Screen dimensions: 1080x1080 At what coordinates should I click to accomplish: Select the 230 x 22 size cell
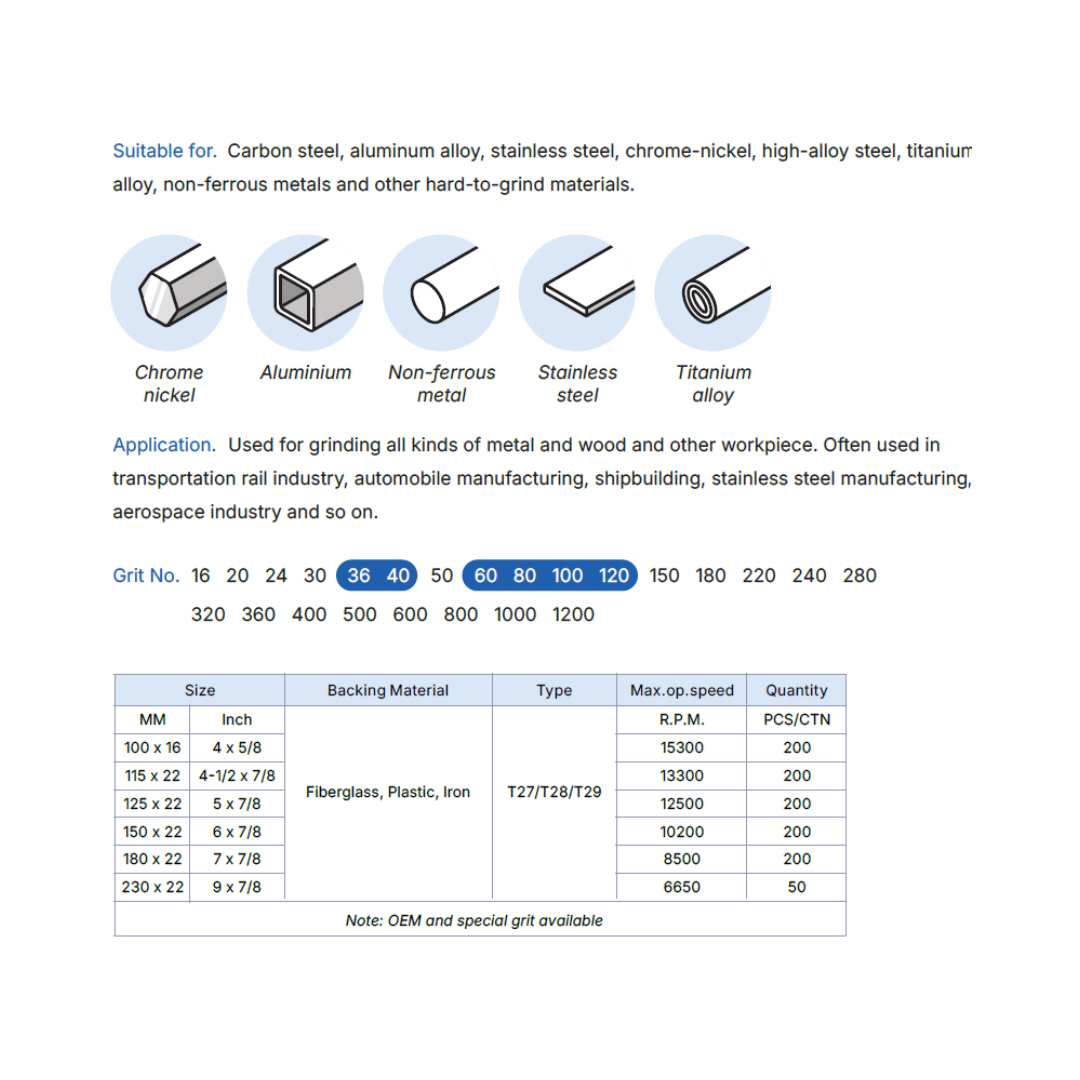[x=152, y=887]
